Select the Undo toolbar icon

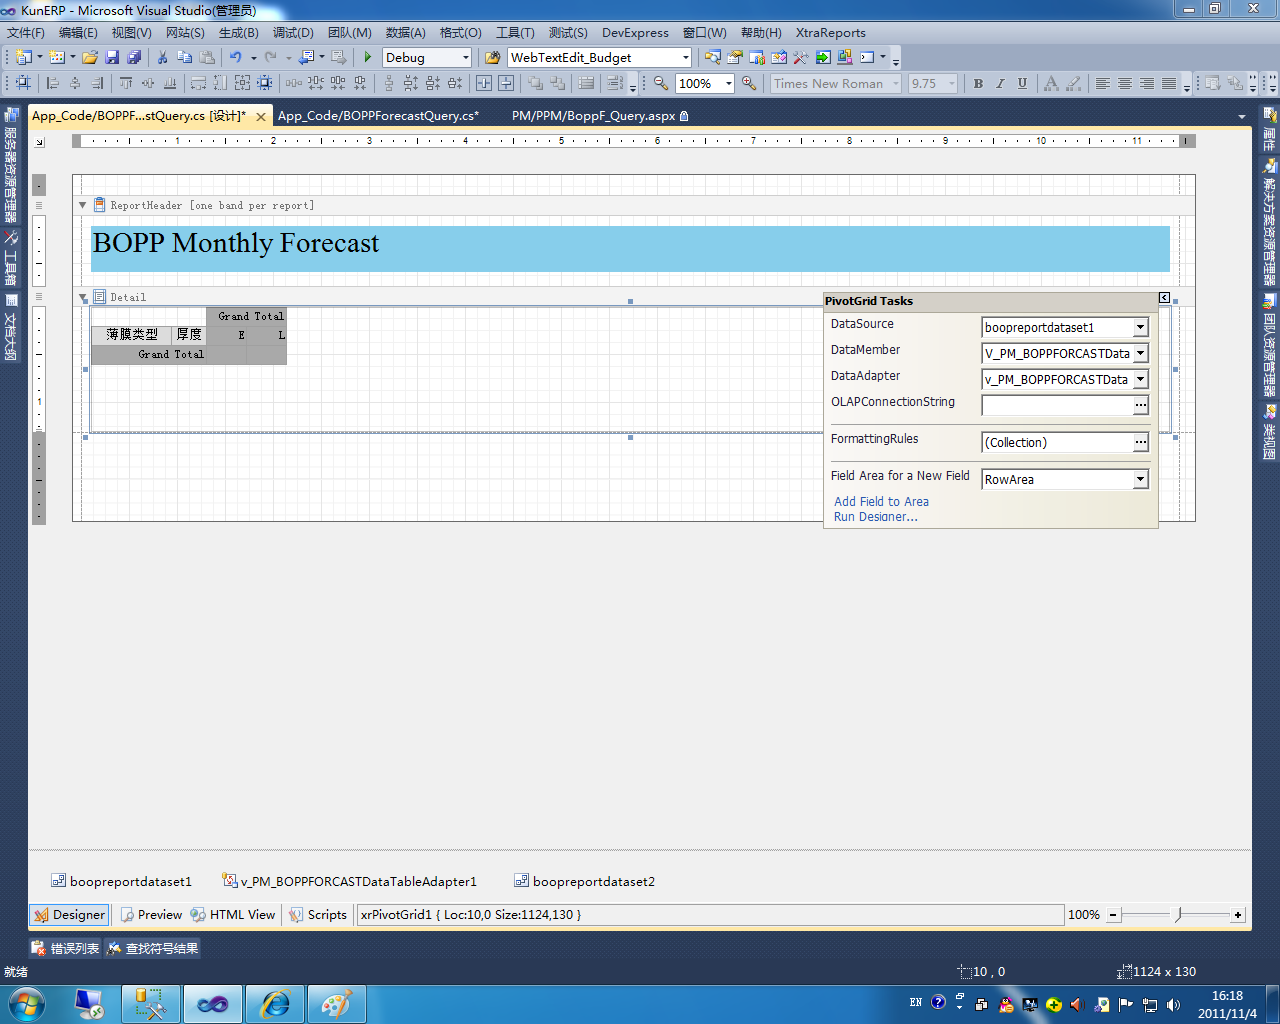point(232,58)
